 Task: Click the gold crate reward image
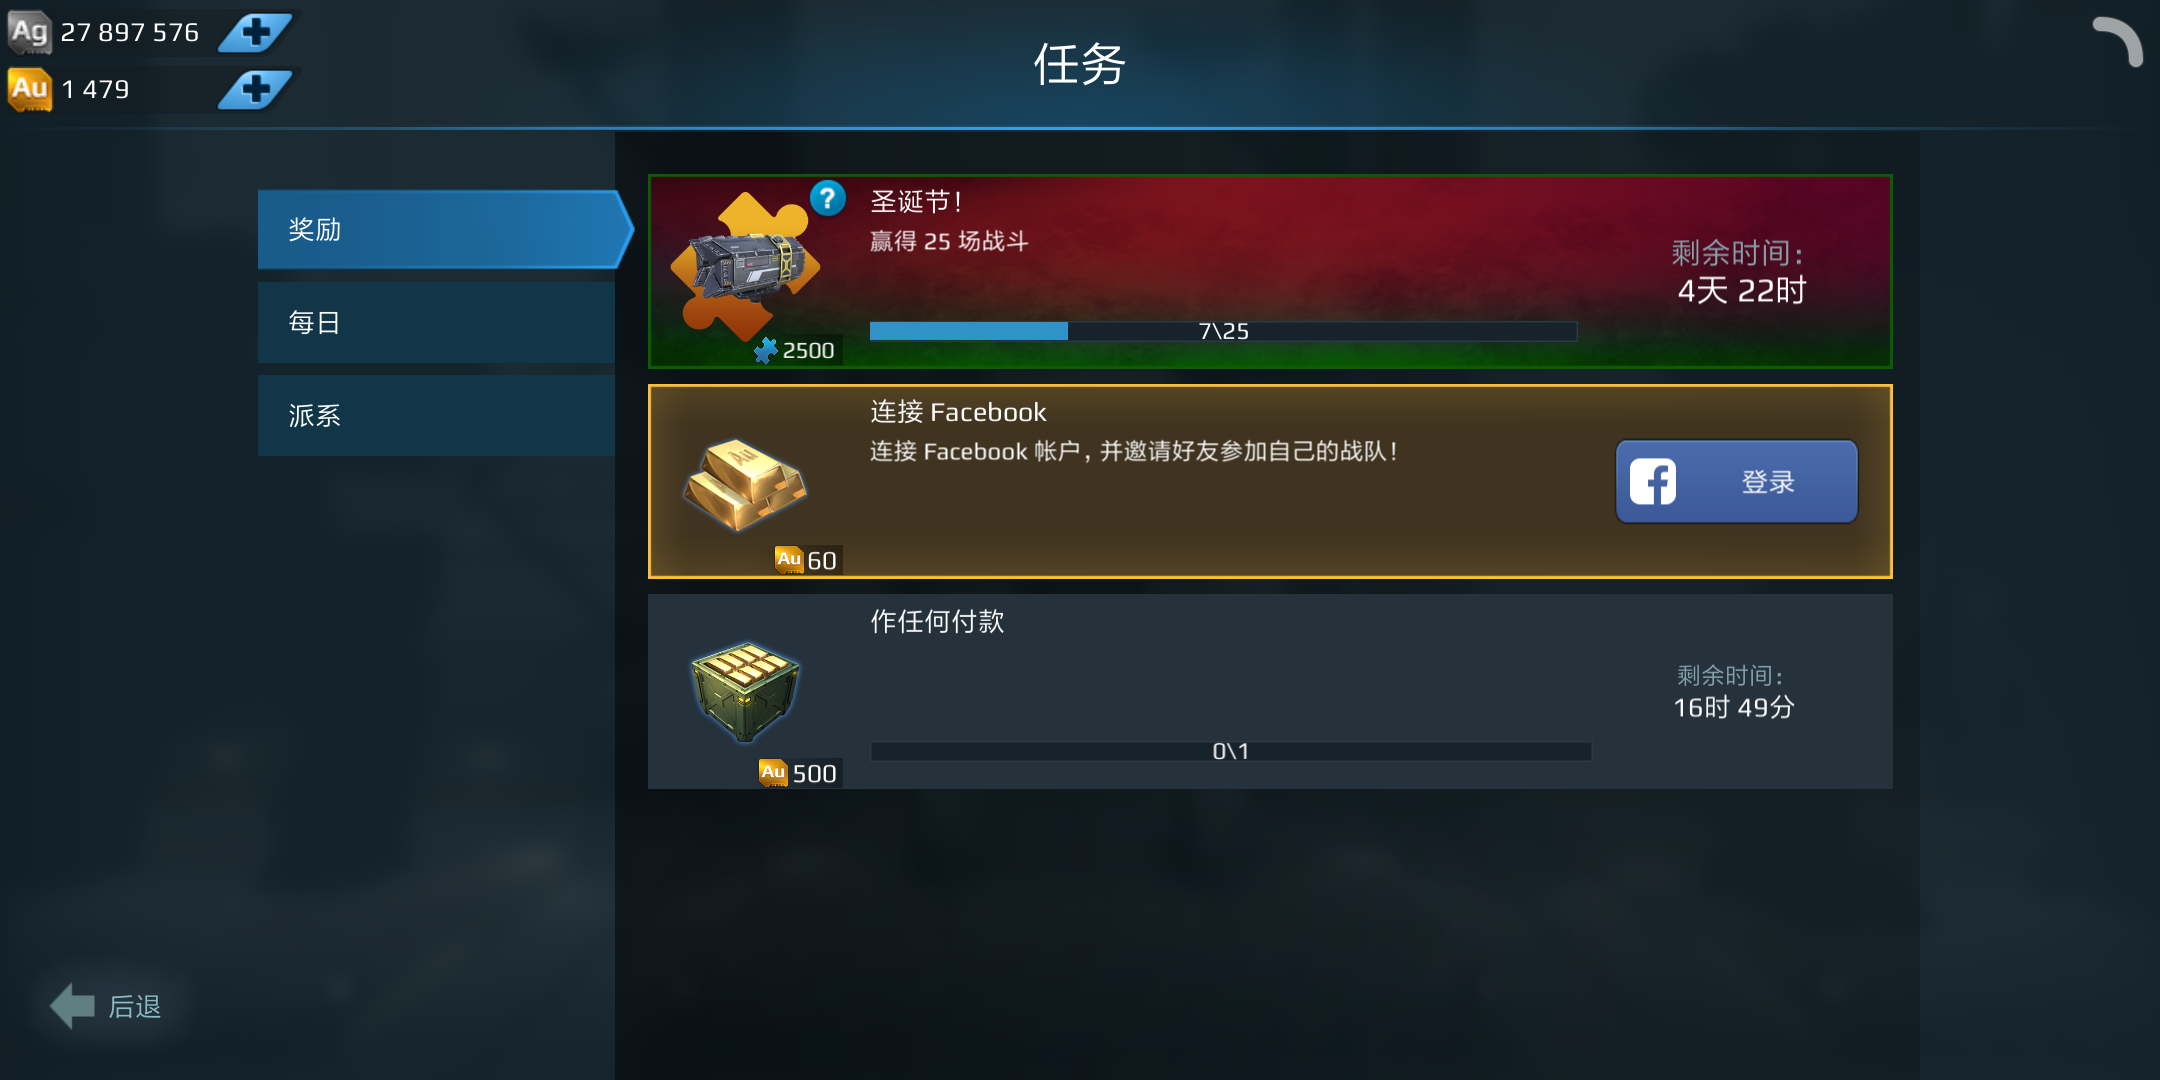(x=746, y=691)
